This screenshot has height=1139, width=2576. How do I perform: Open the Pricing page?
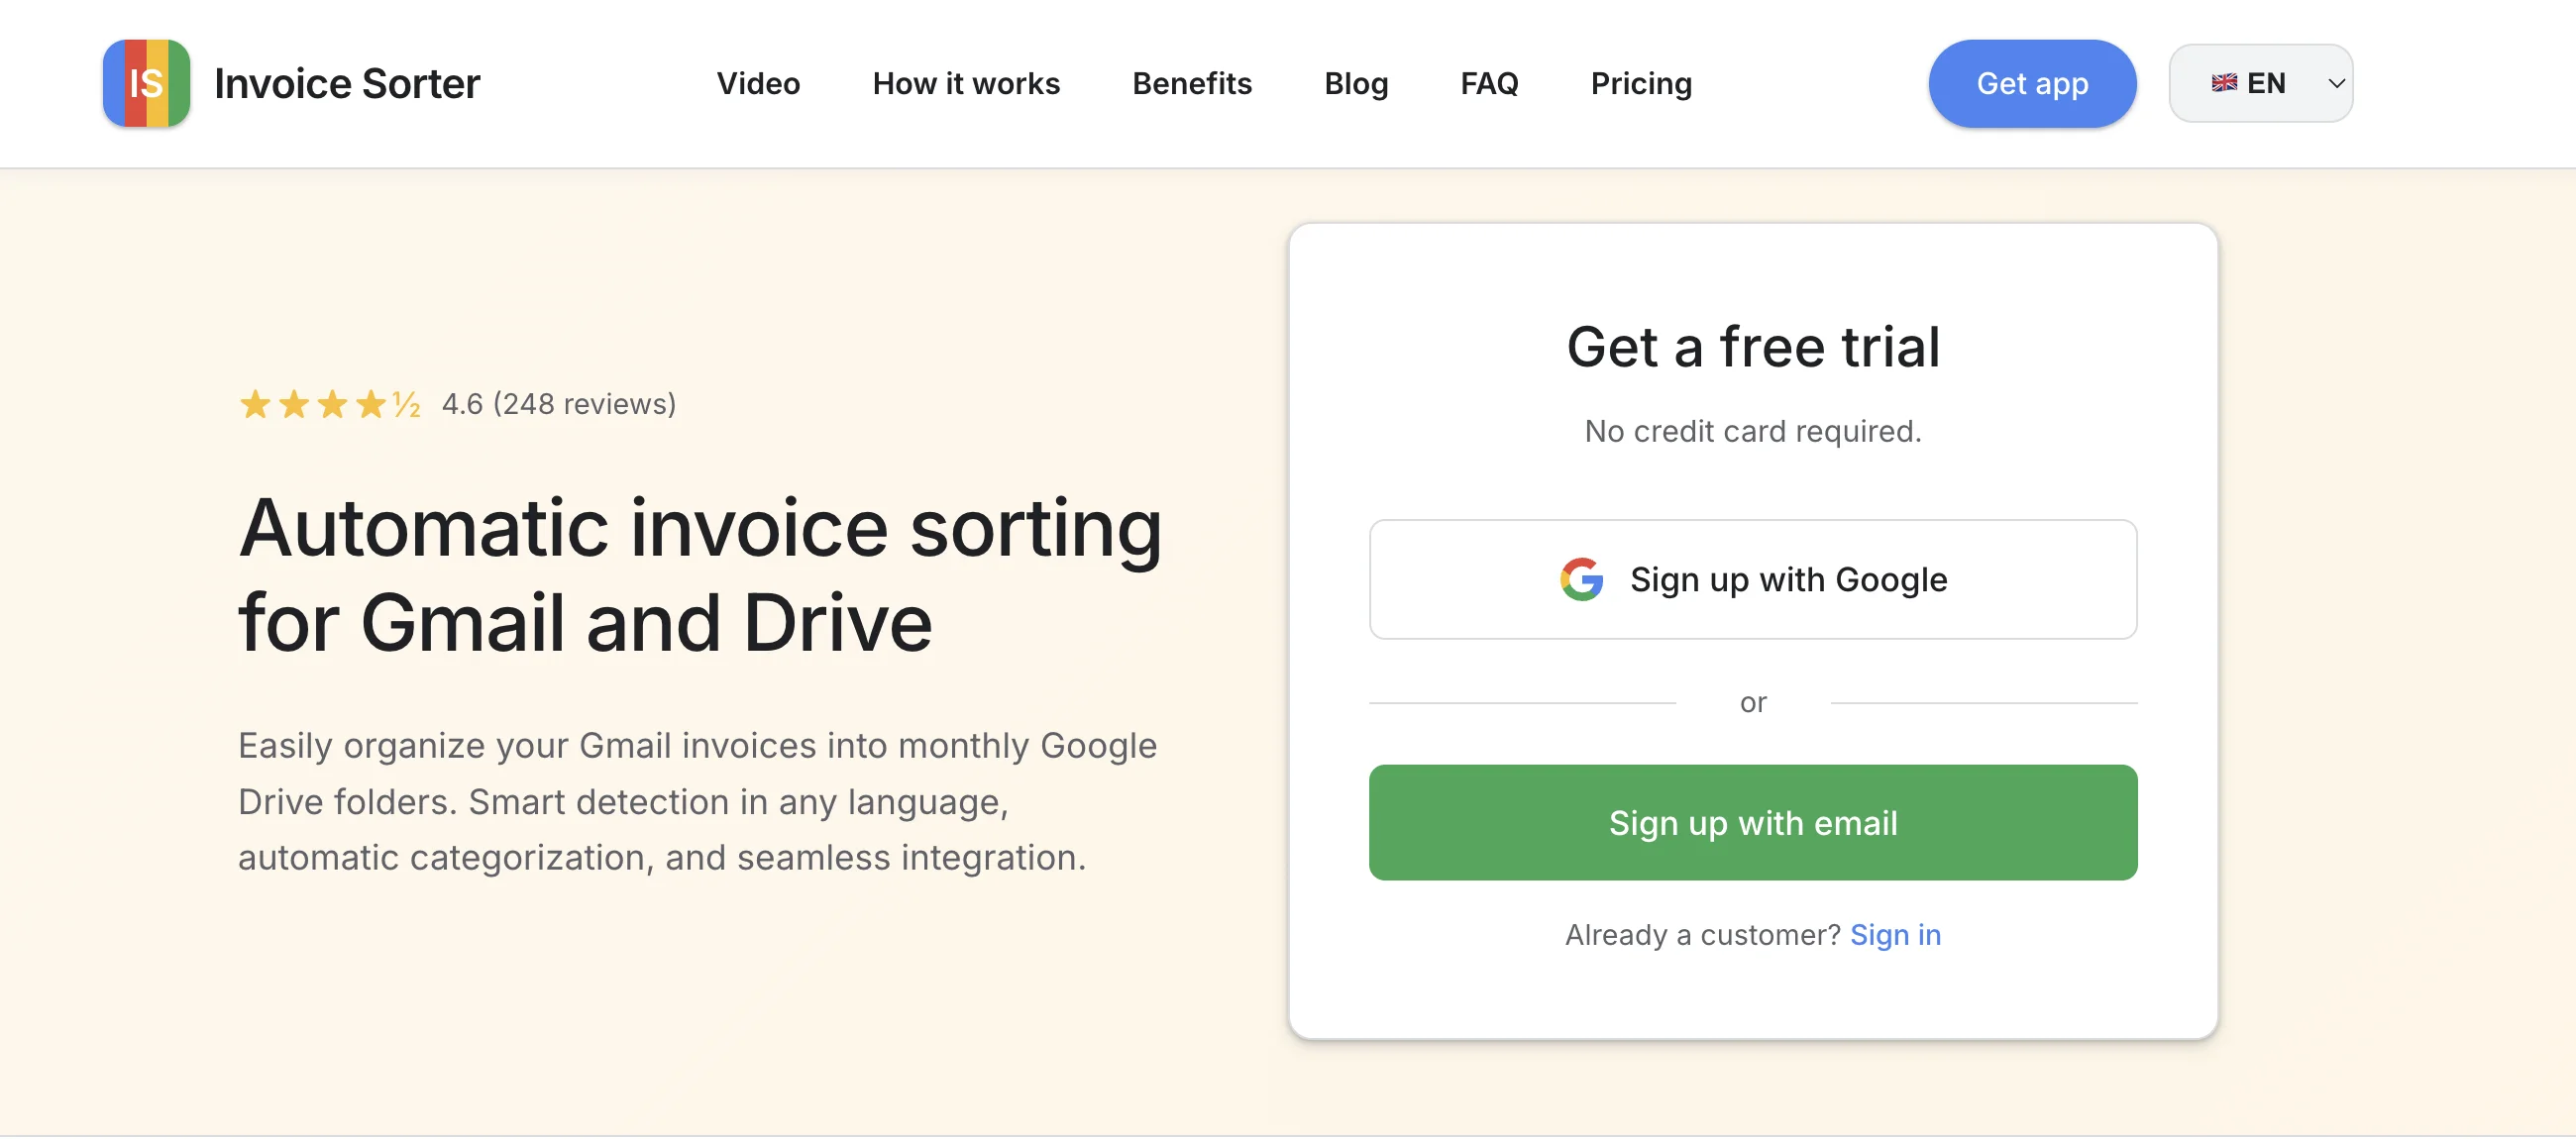(x=1640, y=84)
